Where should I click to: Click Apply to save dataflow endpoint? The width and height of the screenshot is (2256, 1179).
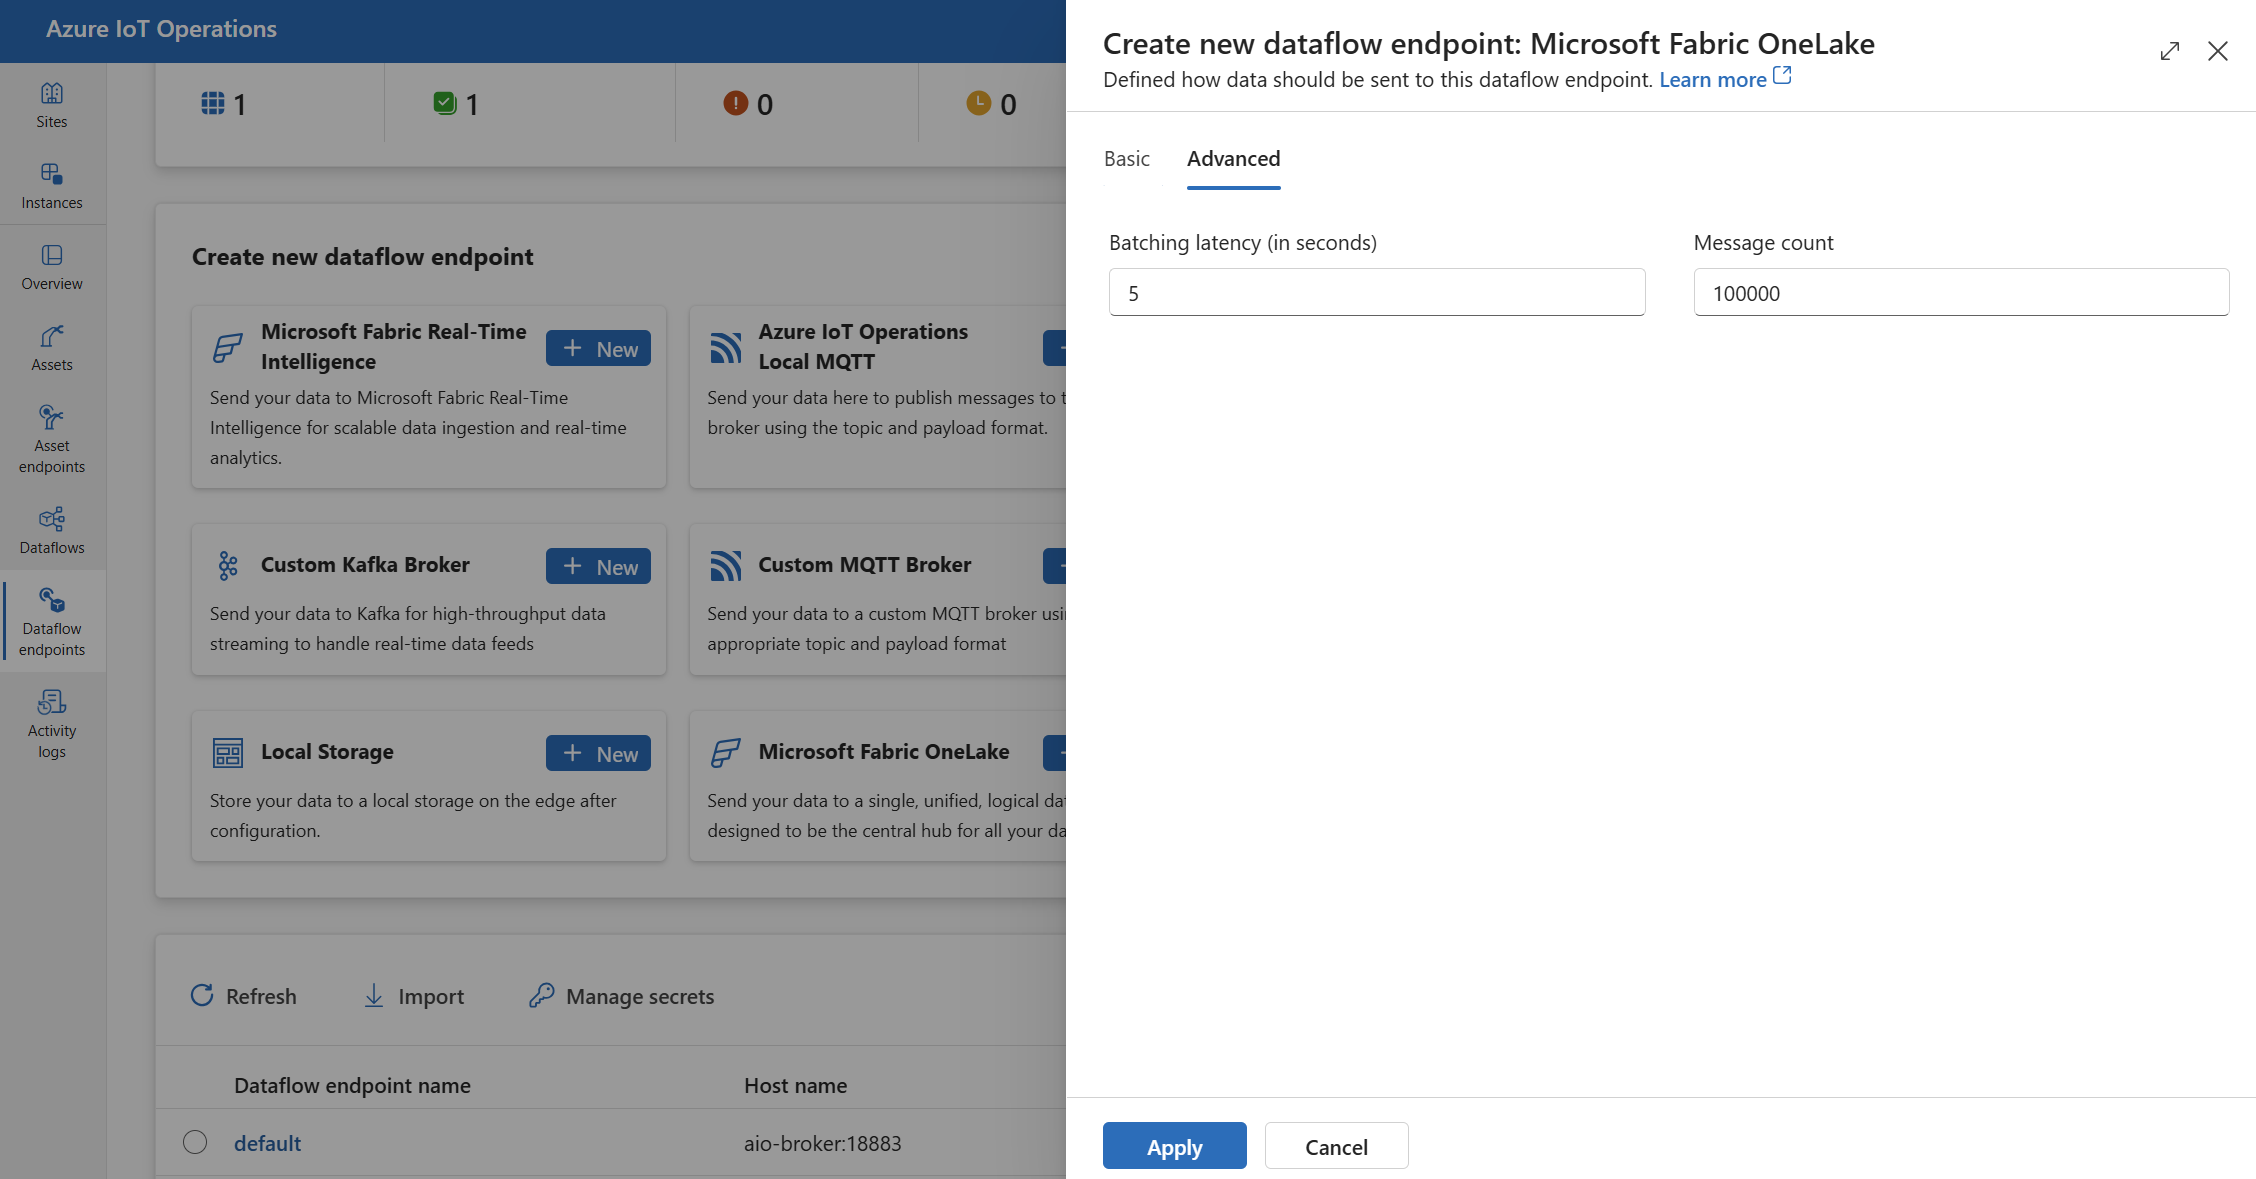1173,1145
